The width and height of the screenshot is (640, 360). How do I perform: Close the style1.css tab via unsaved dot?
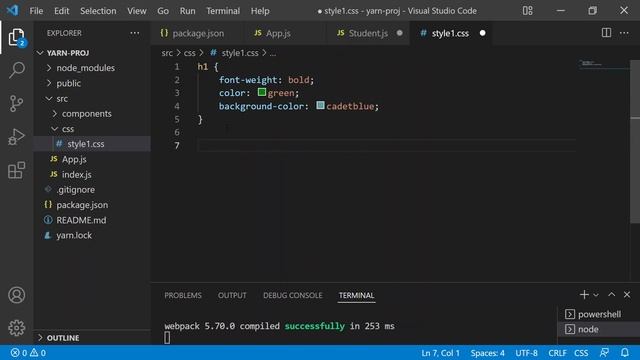[482, 33]
